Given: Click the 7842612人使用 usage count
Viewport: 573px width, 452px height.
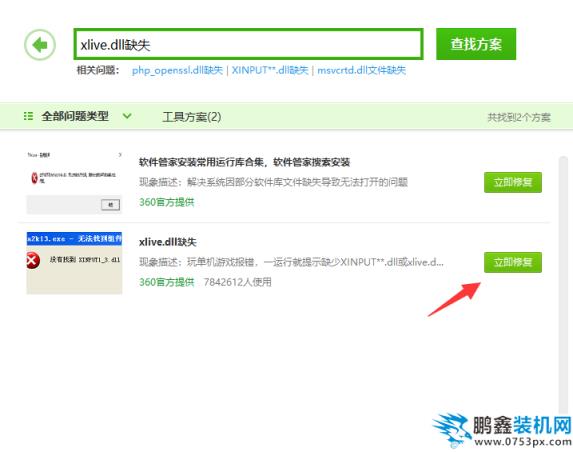Looking at the screenshot, I should pos(238,282).
